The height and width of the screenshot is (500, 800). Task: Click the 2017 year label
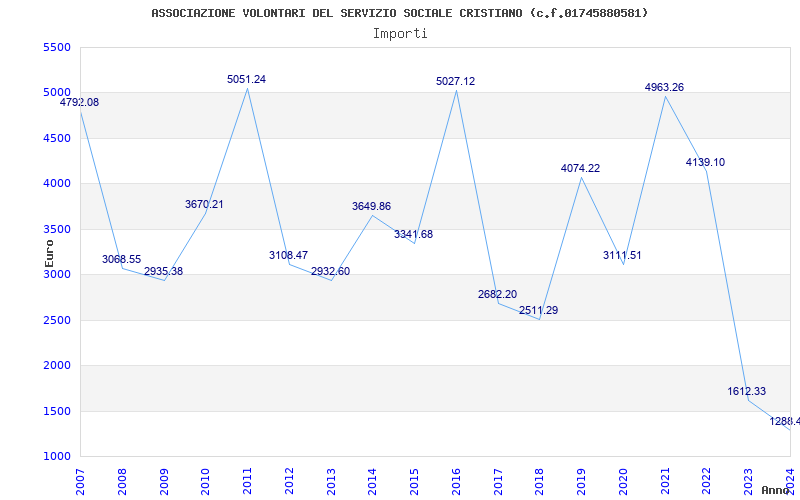coord(498,482)
